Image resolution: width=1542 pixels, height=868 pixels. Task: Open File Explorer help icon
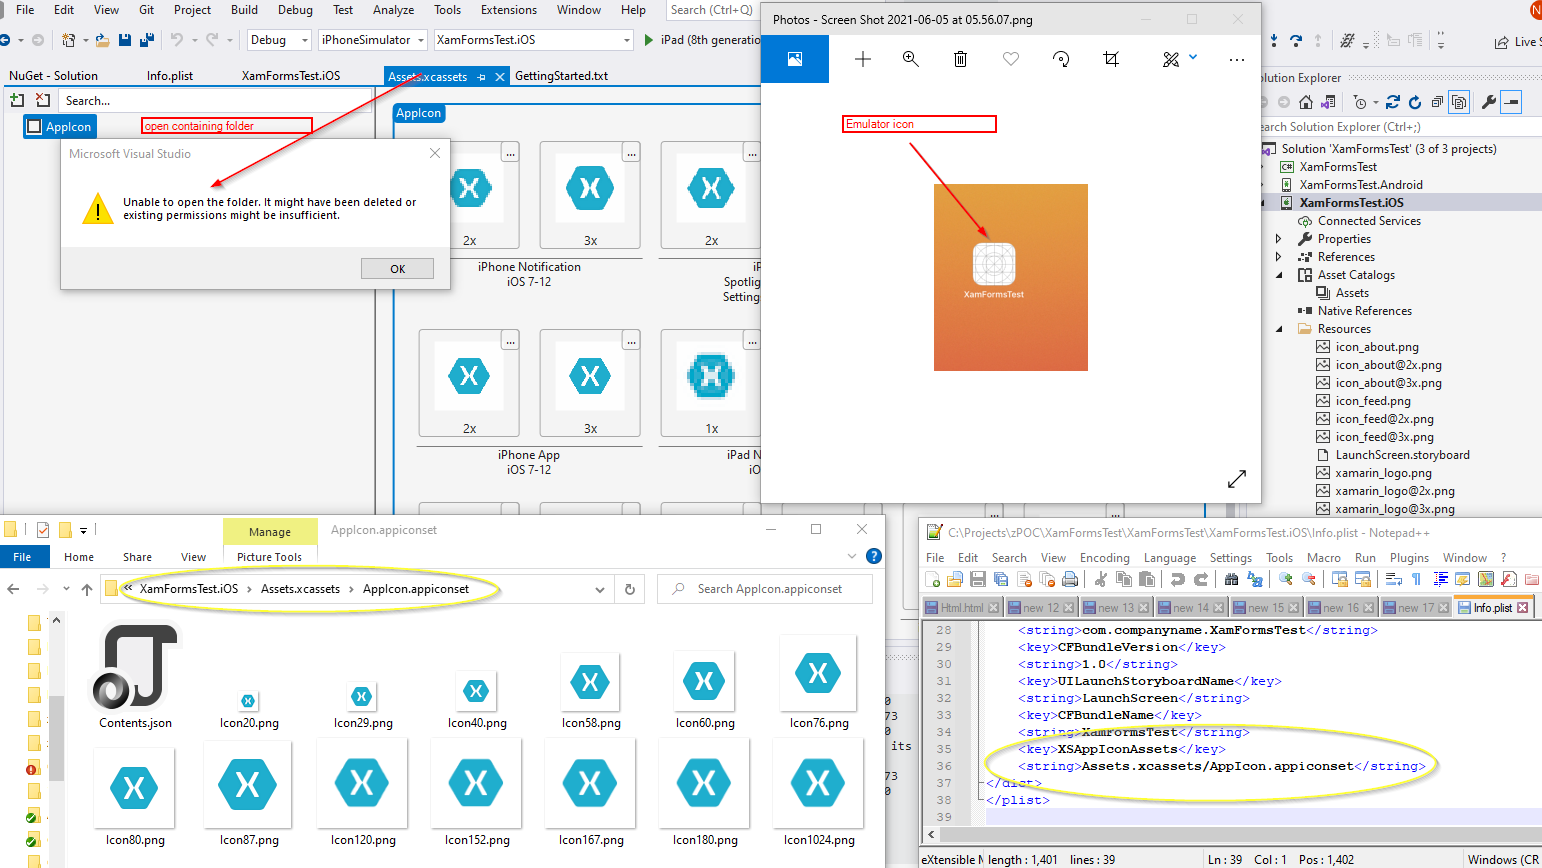(x=873, y=556)
